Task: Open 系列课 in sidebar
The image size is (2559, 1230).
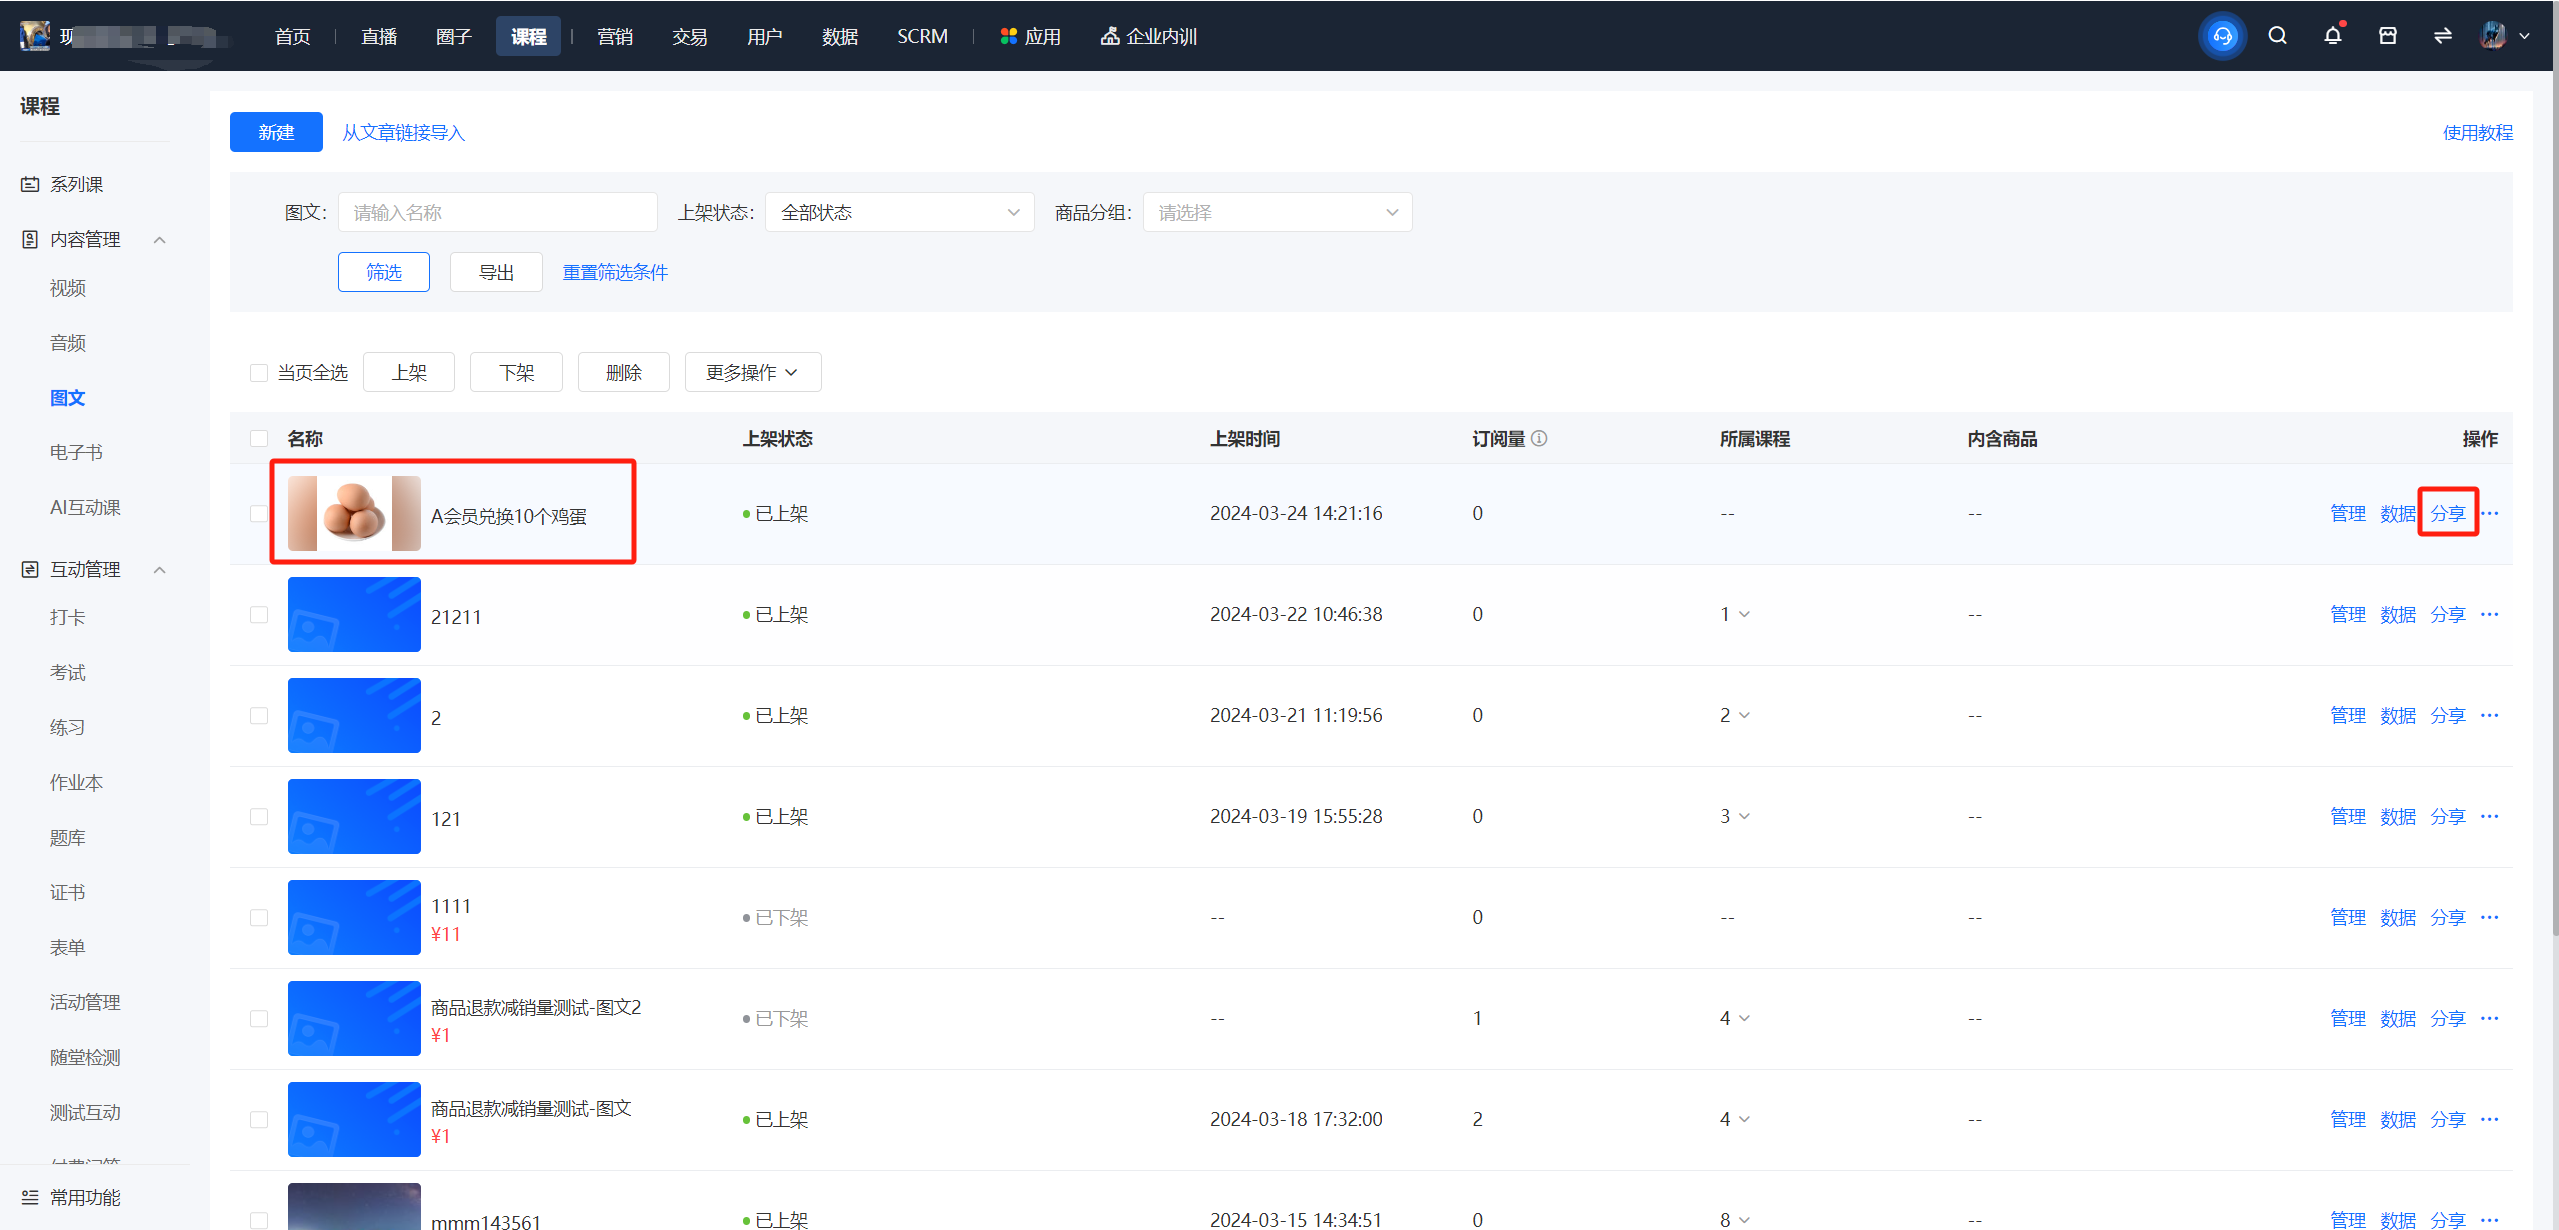Action: click(x=76, y=184)
